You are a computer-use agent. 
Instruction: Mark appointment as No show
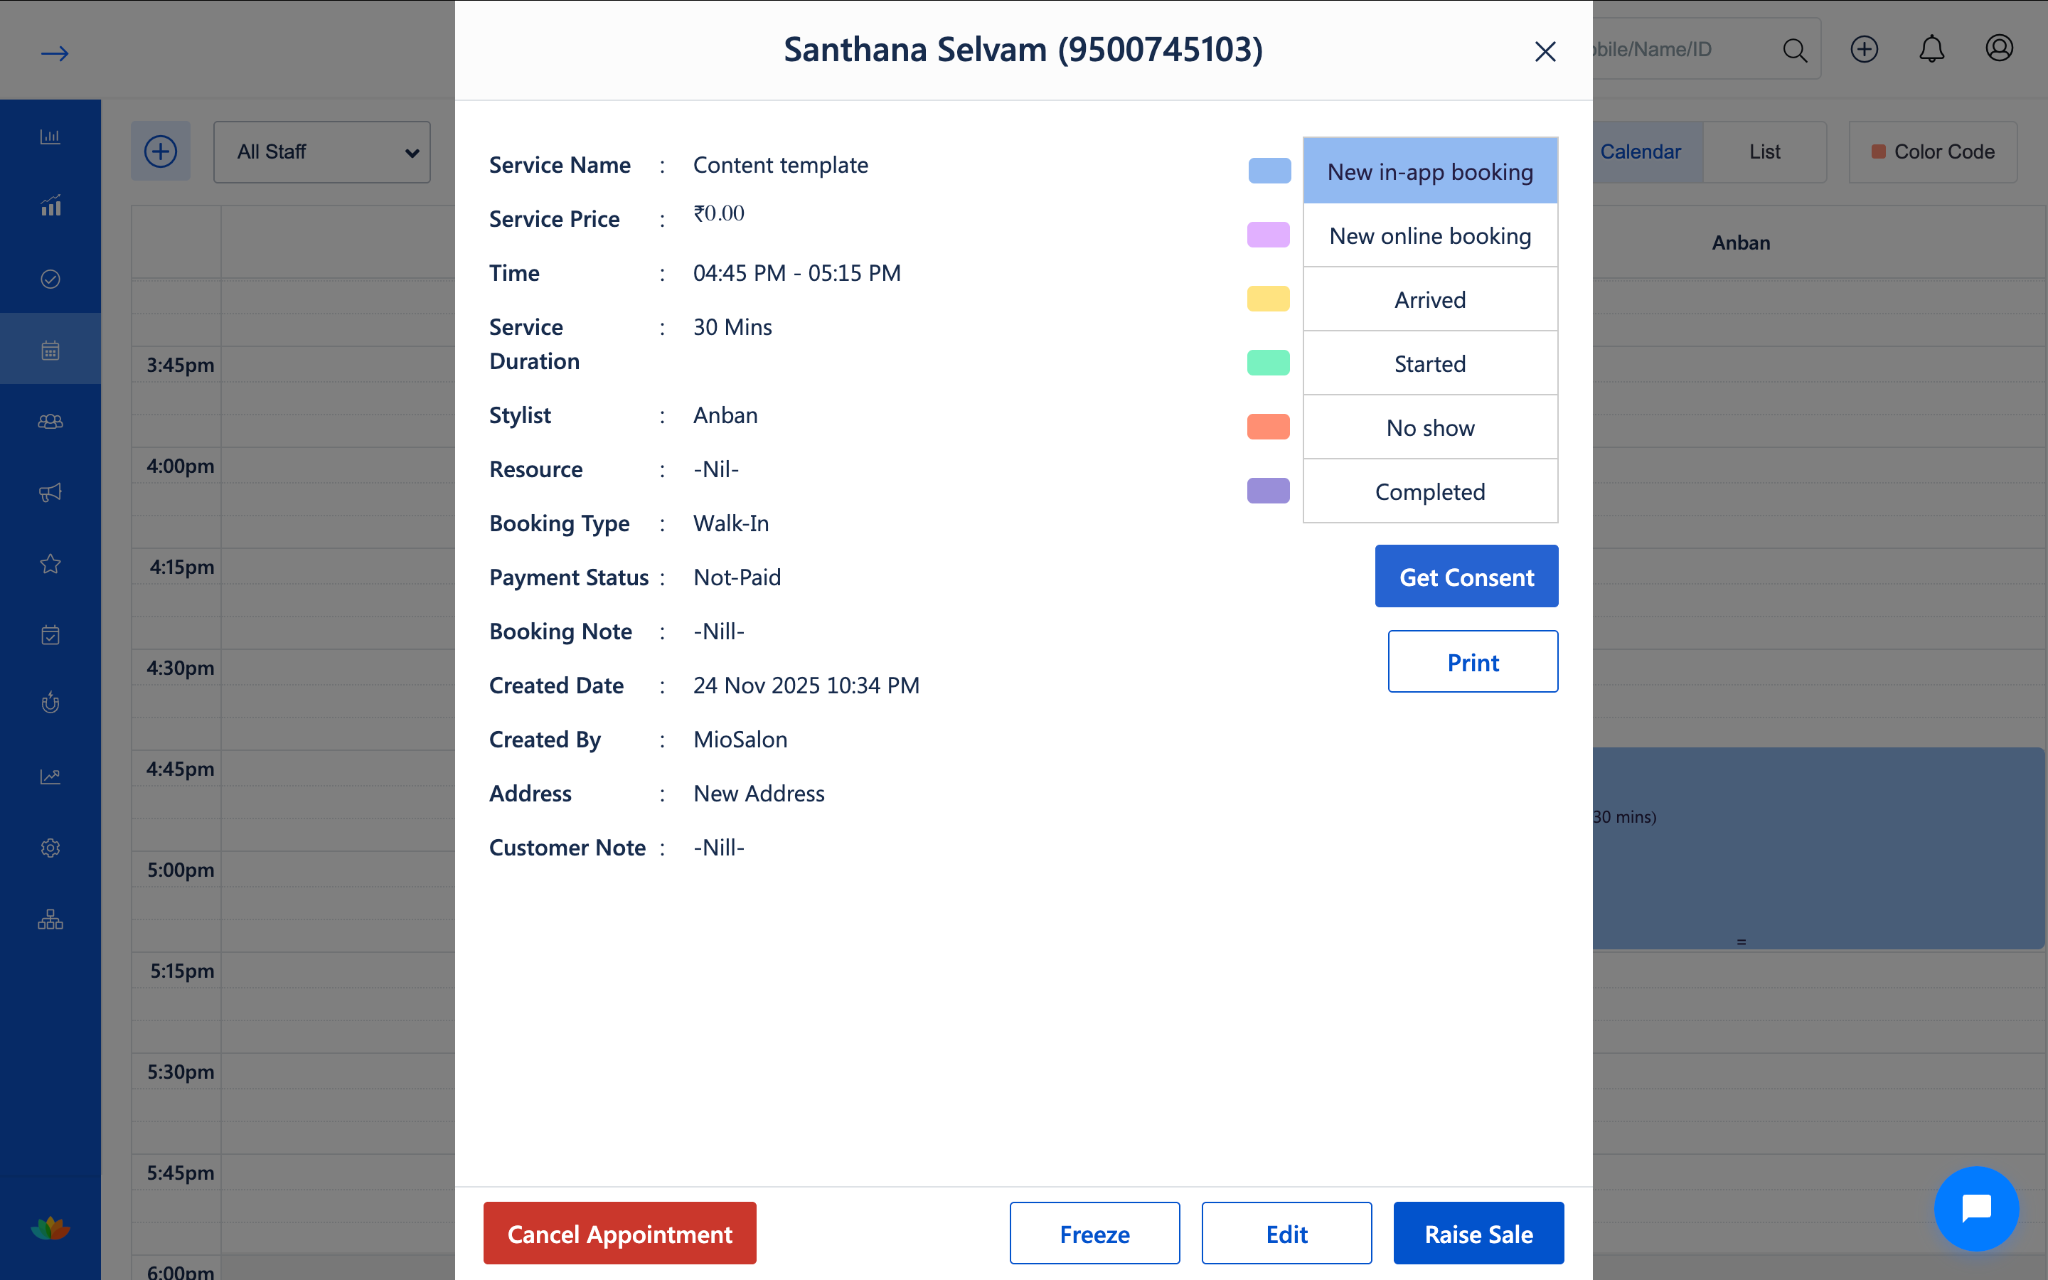tap(1429, 428)
